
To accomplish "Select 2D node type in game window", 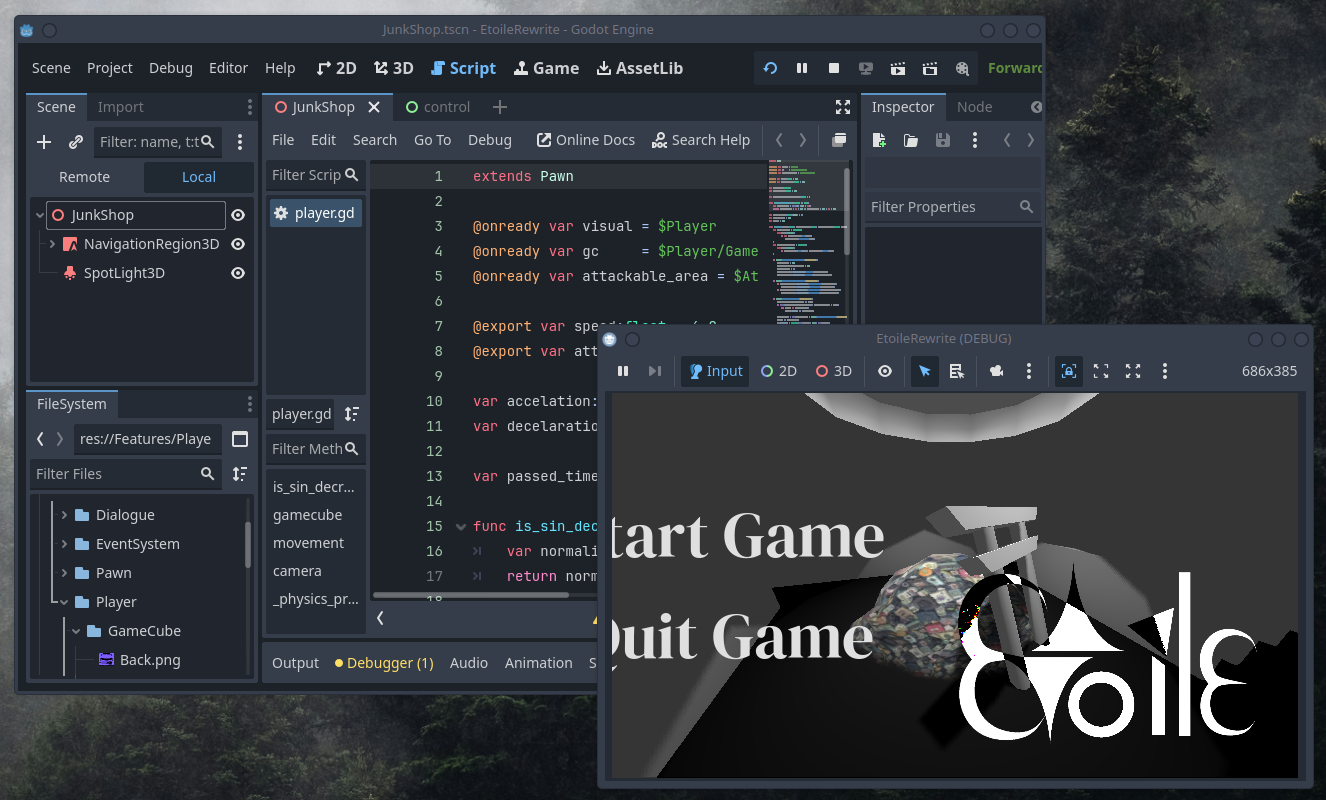I will (779, 371).
